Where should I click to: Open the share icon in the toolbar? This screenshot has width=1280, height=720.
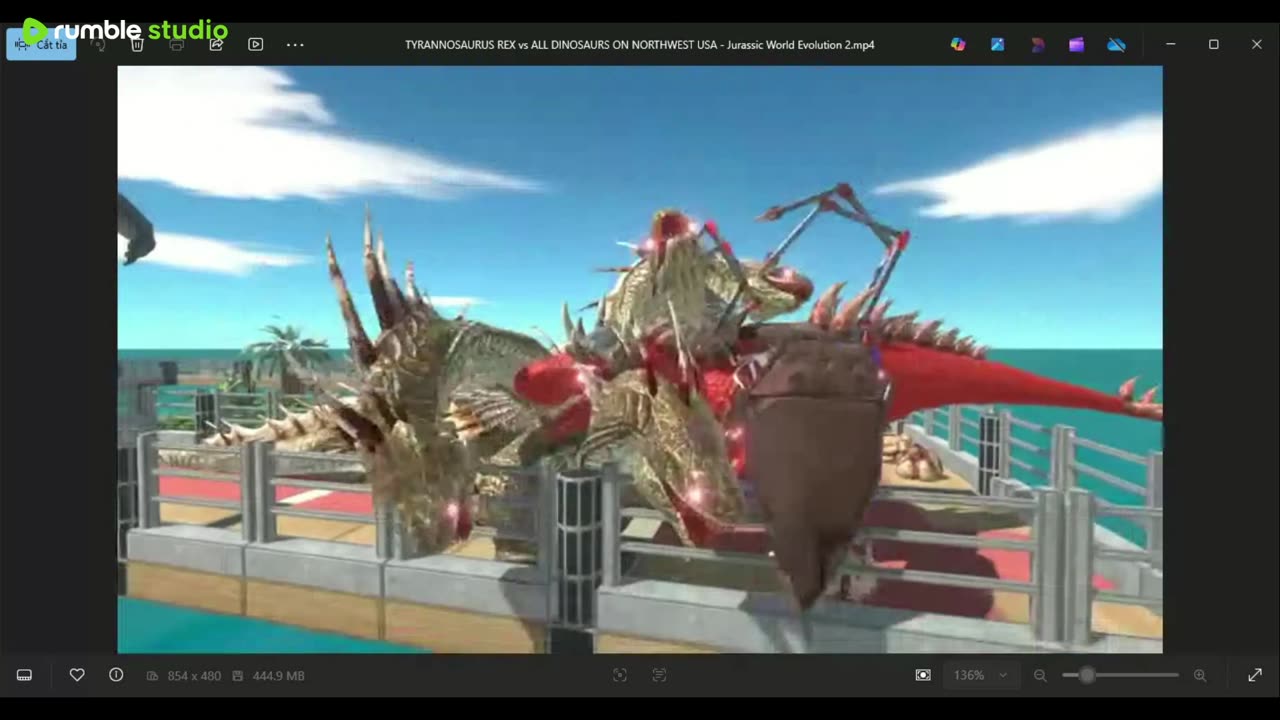tap(216, 45)
